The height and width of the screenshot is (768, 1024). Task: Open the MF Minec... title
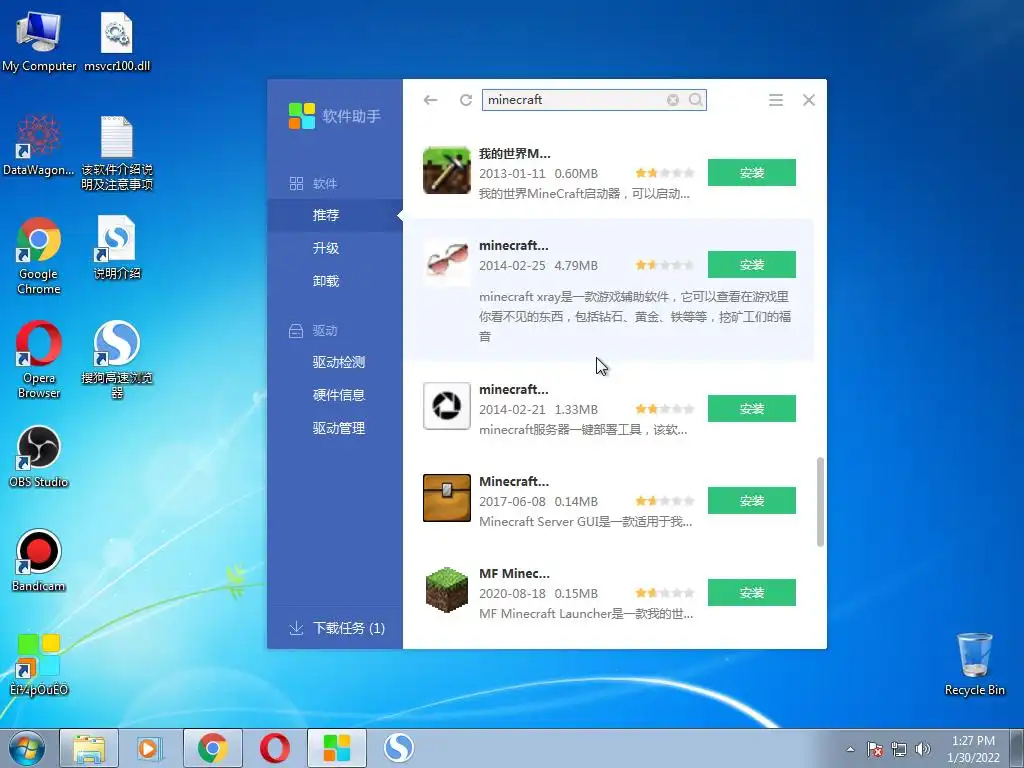pyautogui.click(x=515, y=574)
